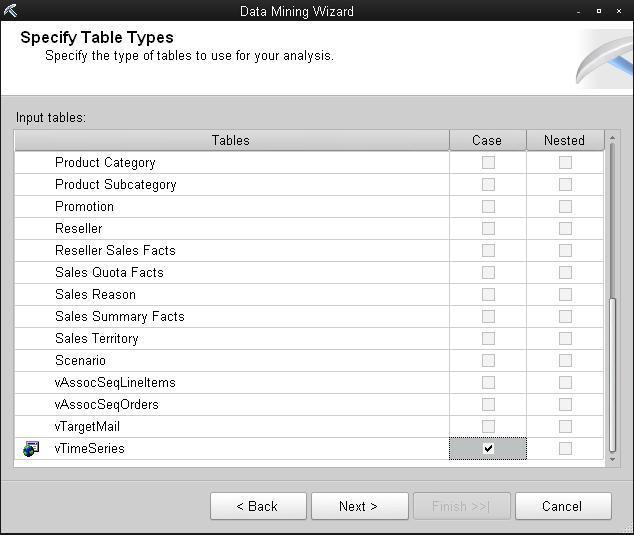Click the pickaxe icon in title bar
634x535 pixels.
11,11
